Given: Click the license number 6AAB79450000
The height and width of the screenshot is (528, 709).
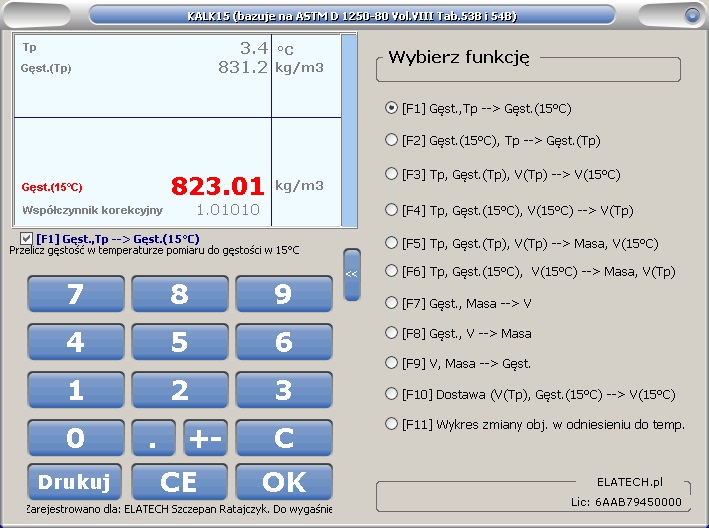Looking at the screenshot, I should click(638, 502).
